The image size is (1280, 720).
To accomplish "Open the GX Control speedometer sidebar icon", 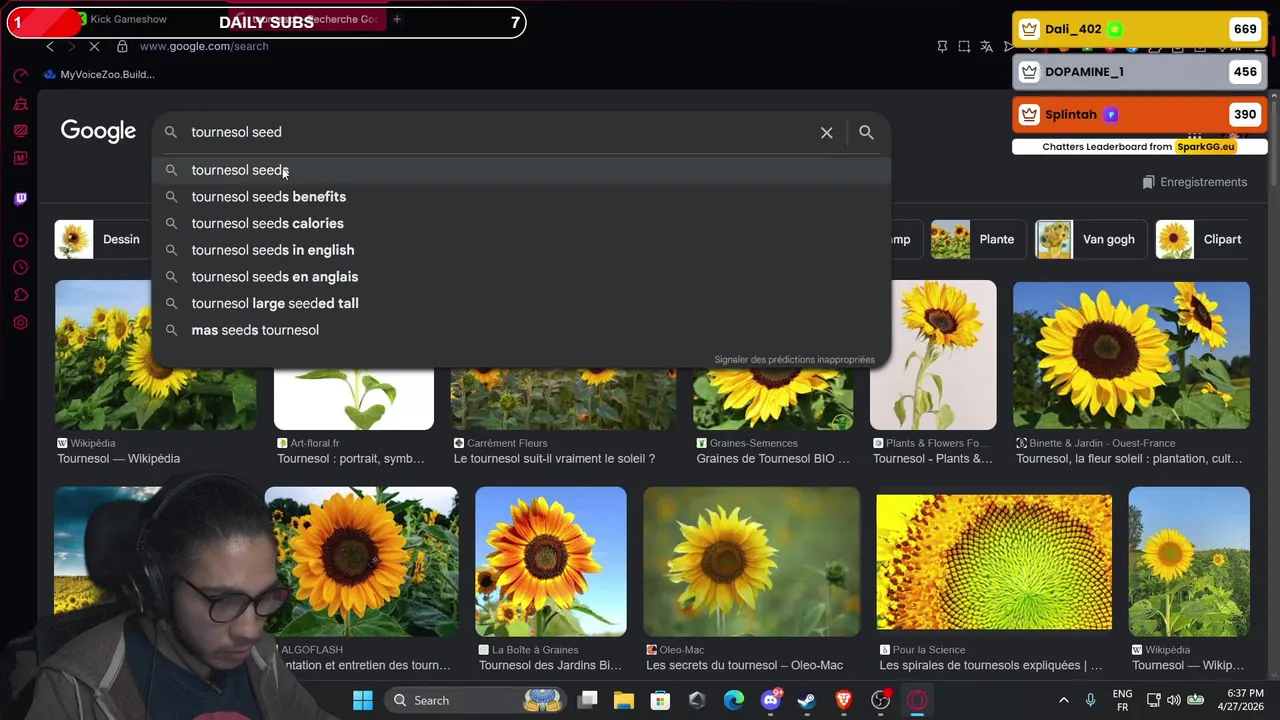I will click(x=20, y=76).
